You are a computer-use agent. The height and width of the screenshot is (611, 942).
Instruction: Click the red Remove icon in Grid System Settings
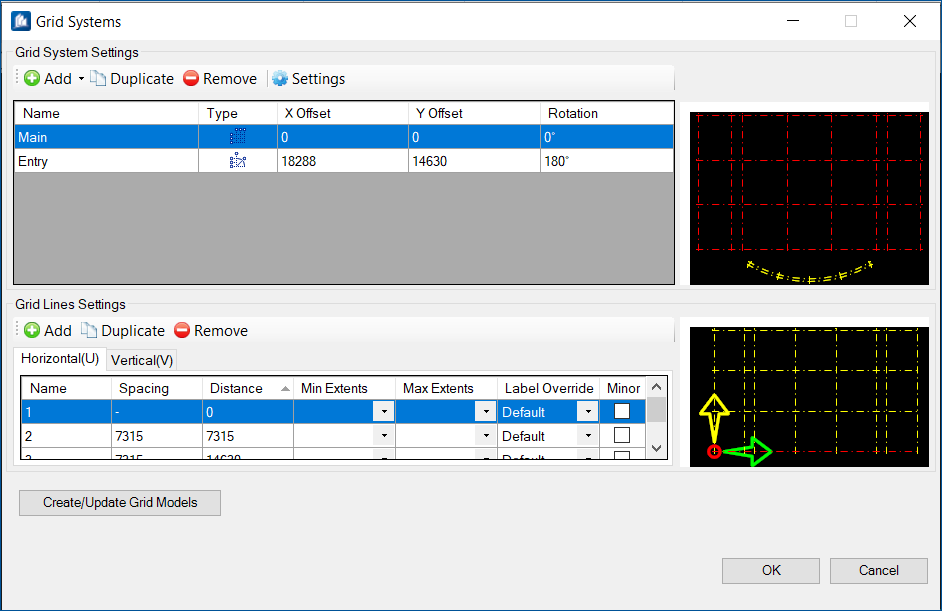coord(191,79)
